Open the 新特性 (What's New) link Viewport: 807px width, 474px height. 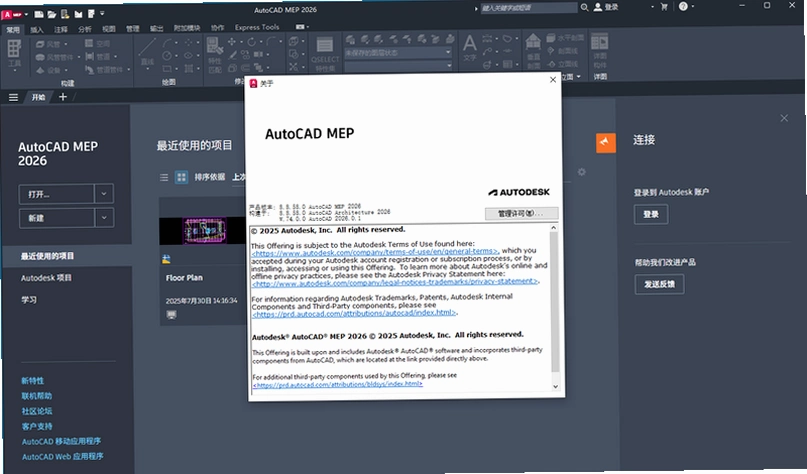[x=32, y=380]
